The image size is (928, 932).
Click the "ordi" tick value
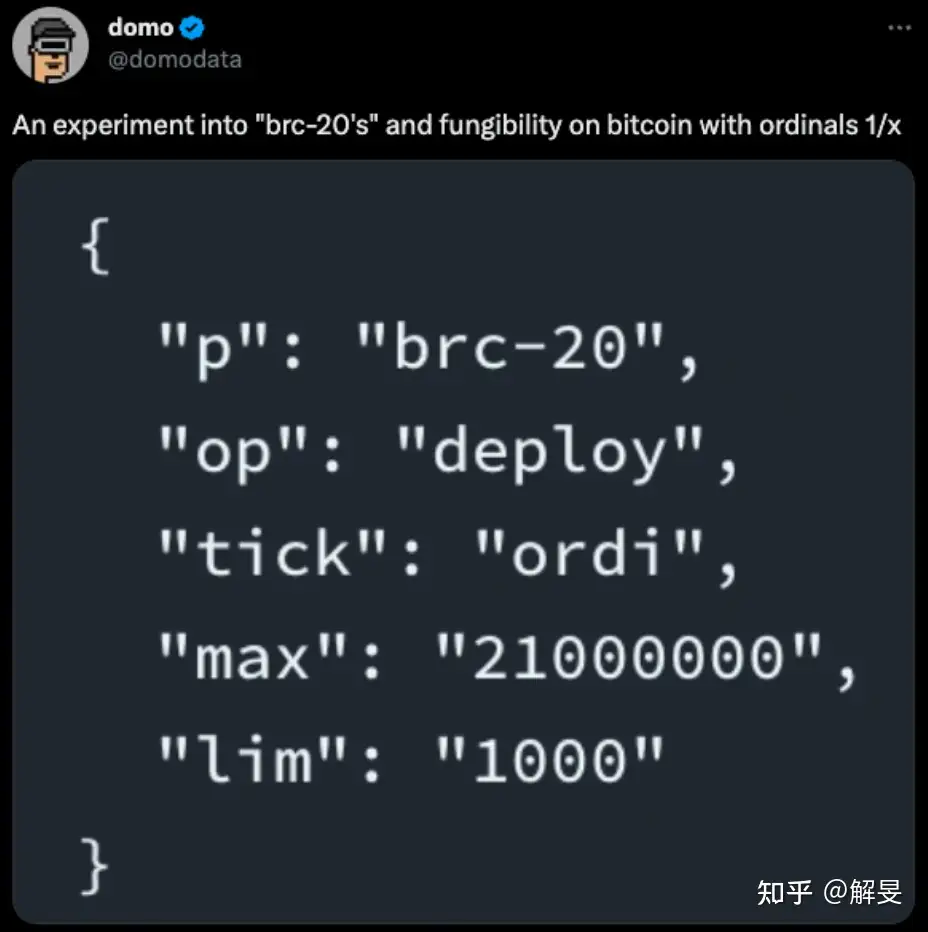[589, 553]
